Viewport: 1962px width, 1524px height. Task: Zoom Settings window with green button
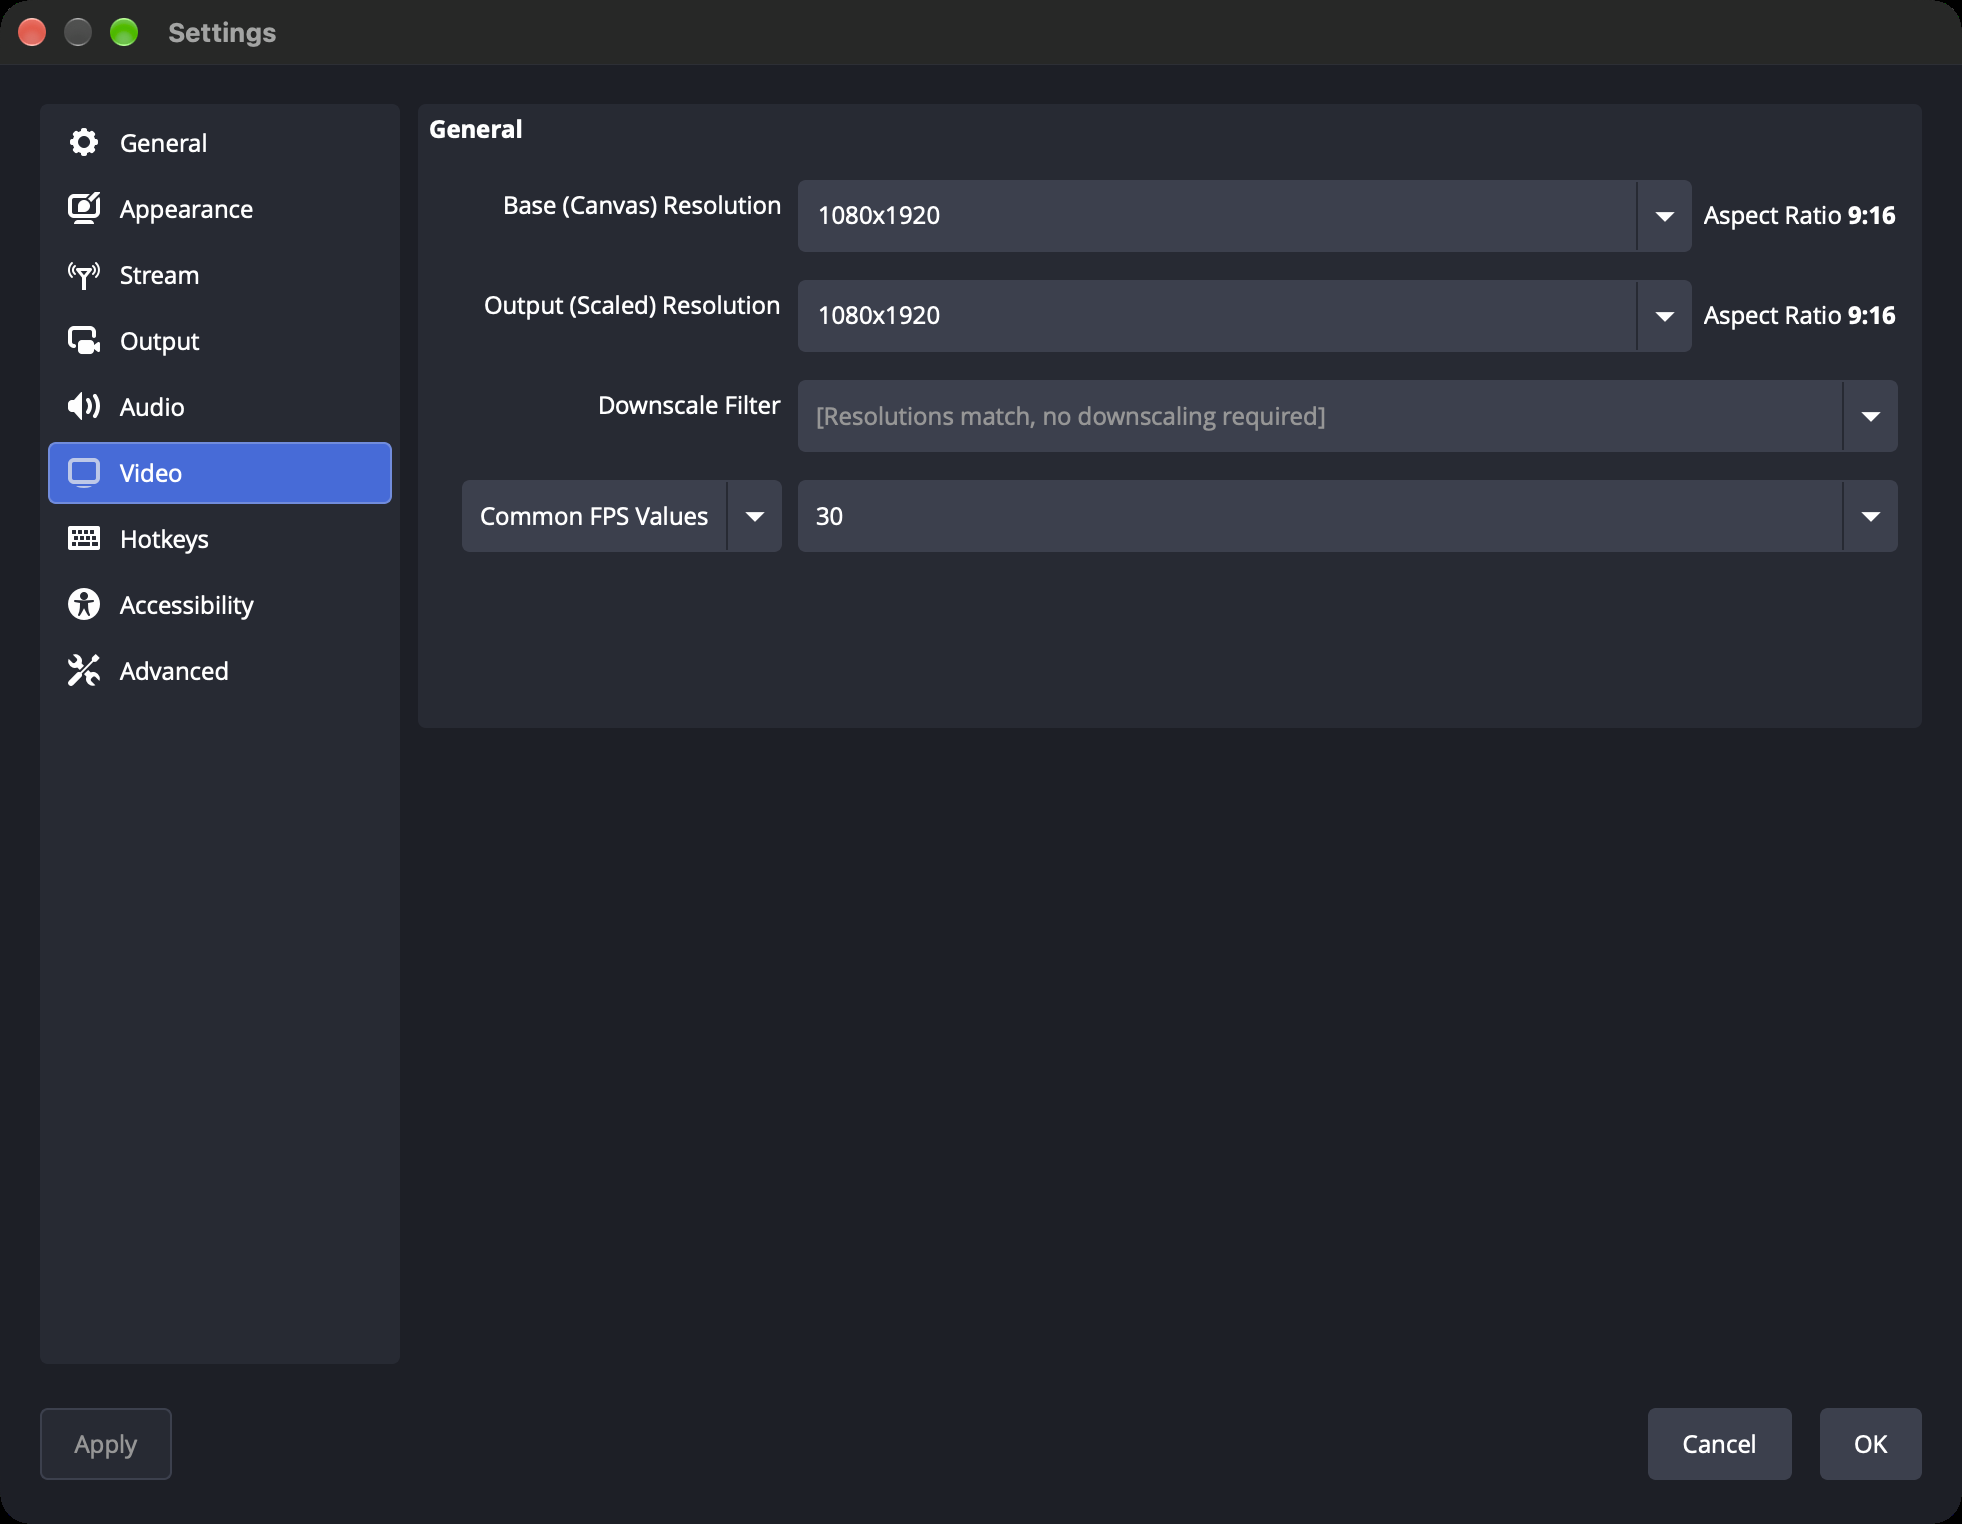pyautogui.click(x=124, y=32)
